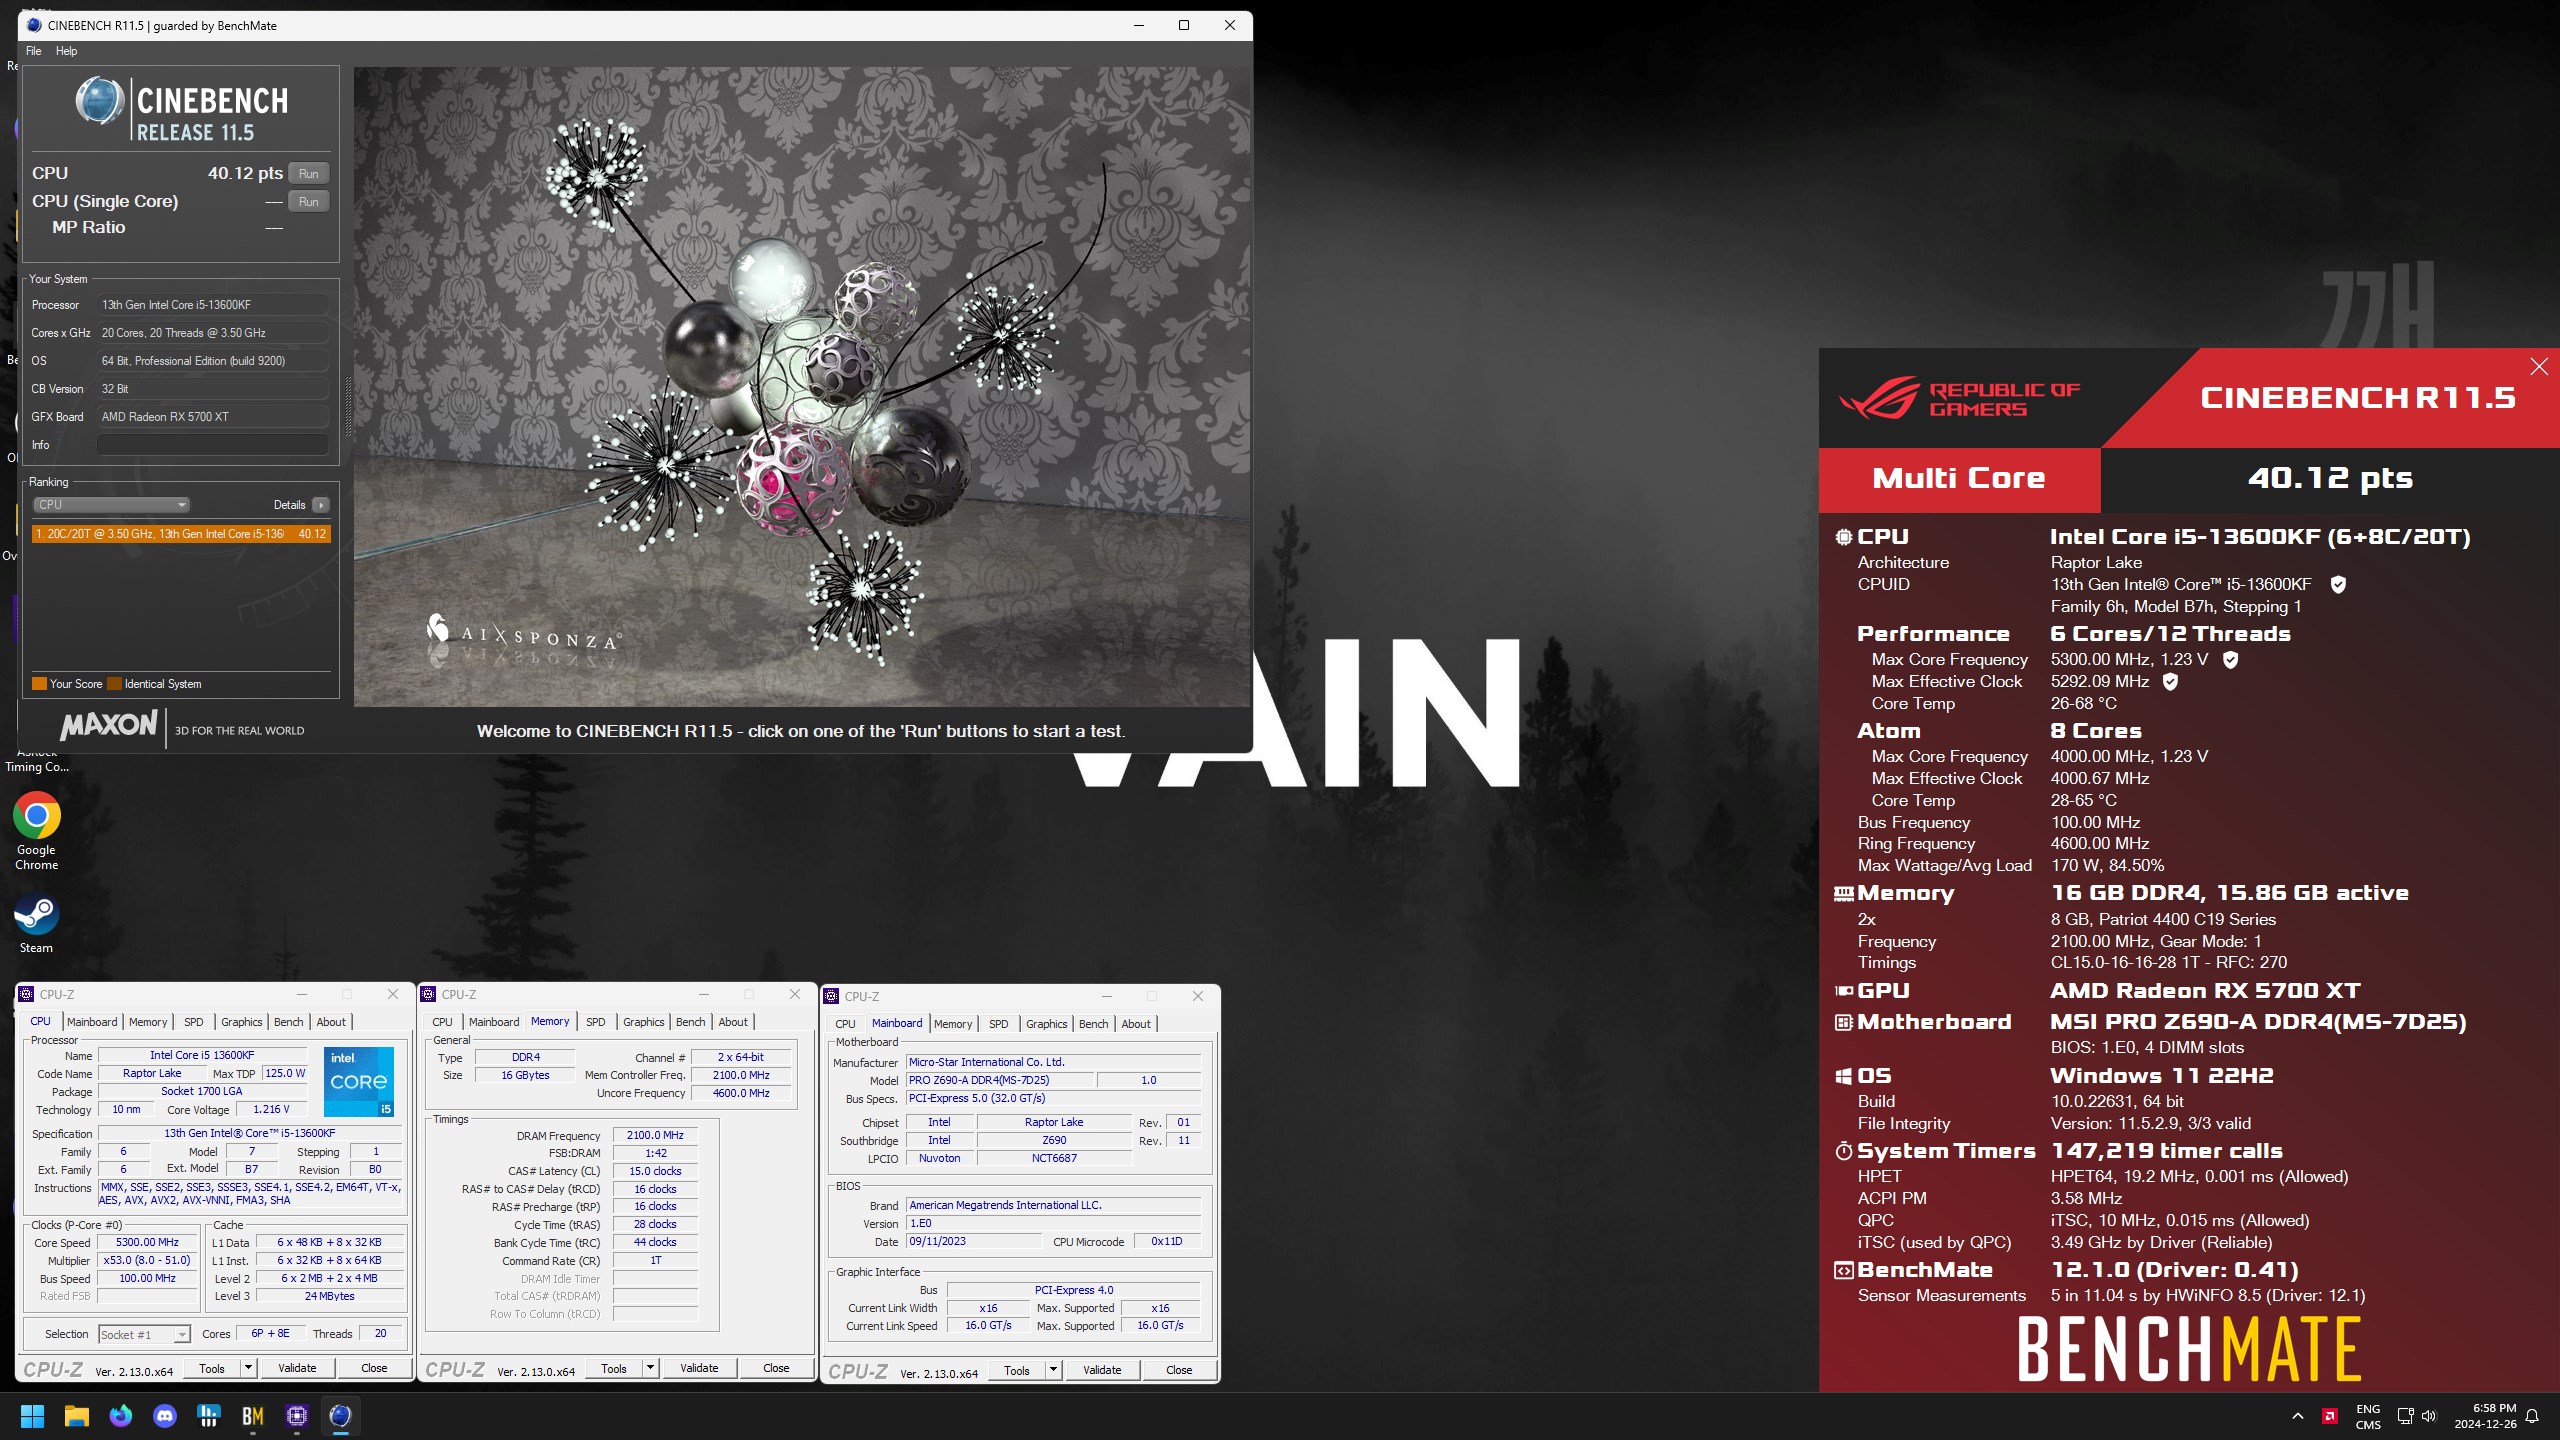
Task: Run the CPU (Single Core) test
Action: coord(309,202)
